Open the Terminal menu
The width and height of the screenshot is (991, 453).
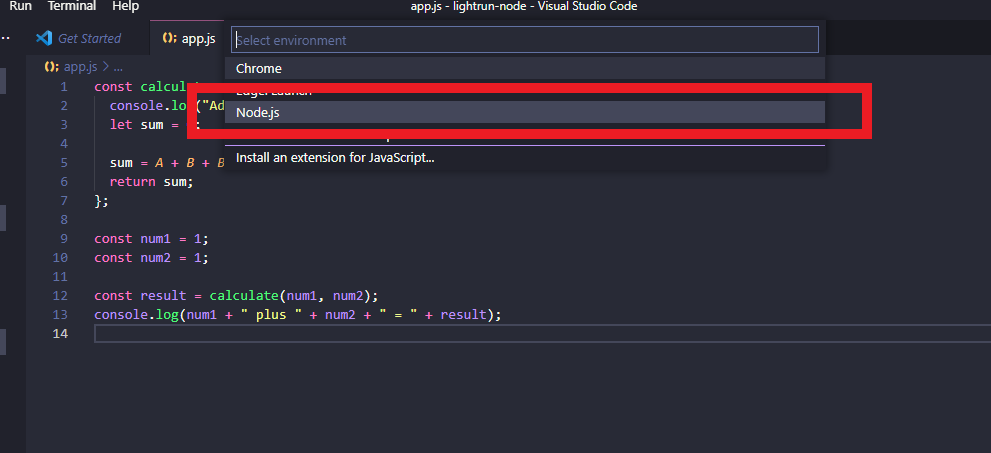click(72, 6)
